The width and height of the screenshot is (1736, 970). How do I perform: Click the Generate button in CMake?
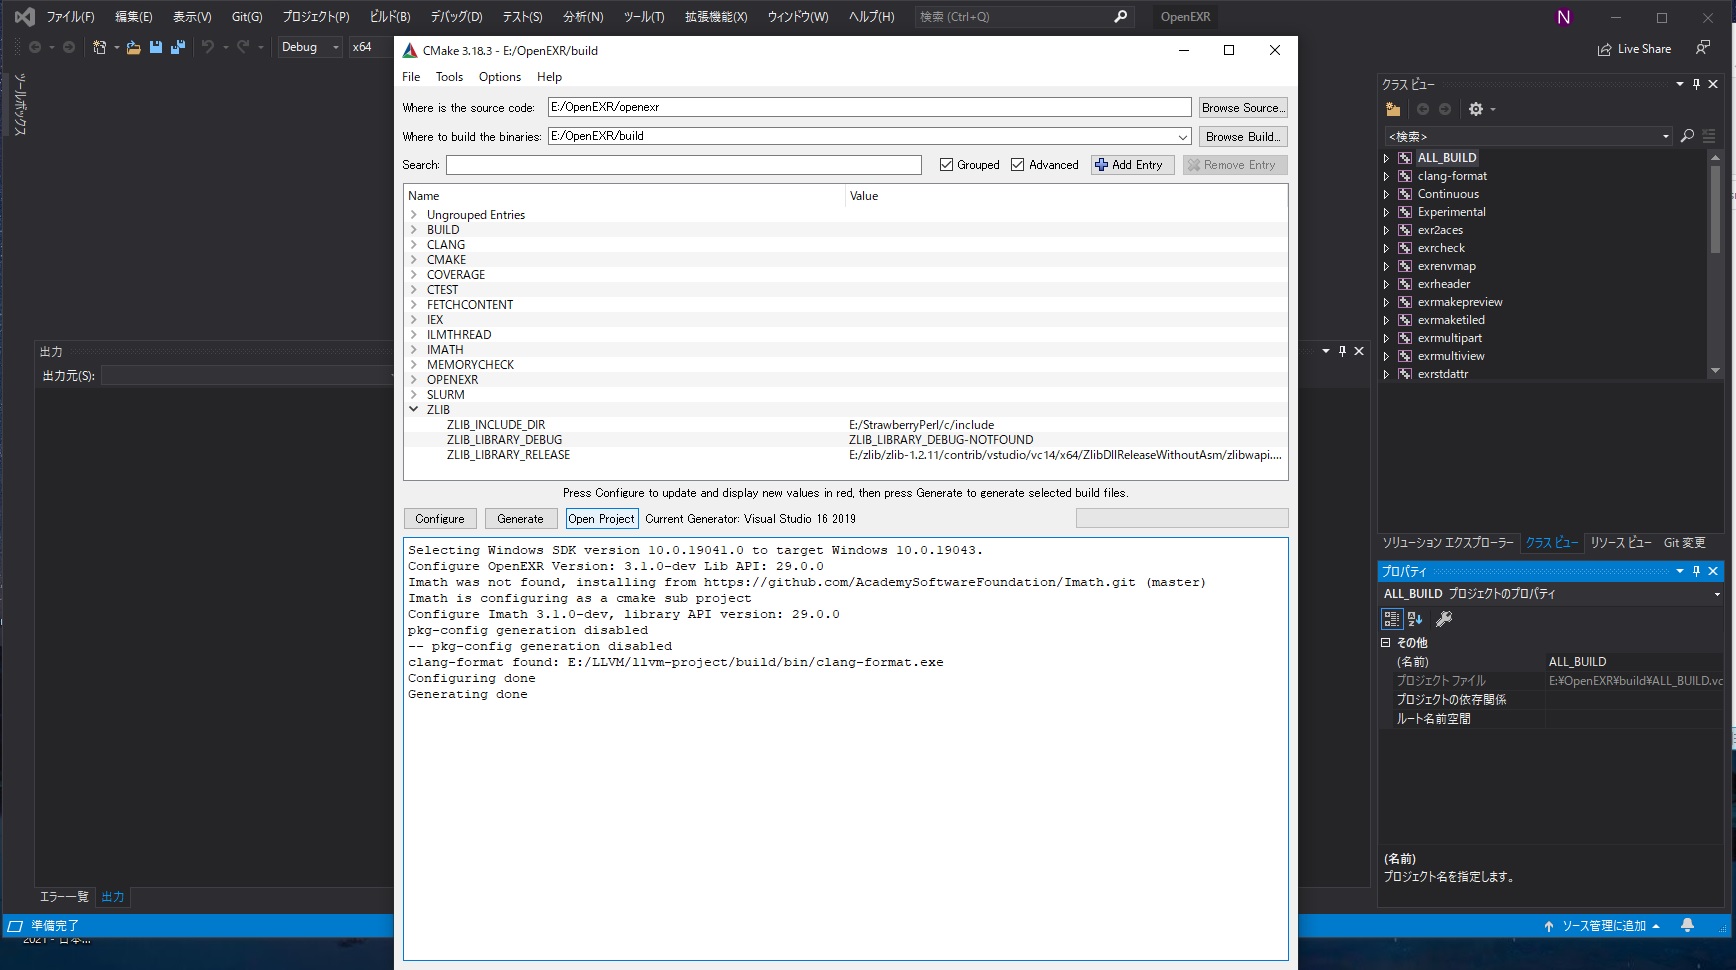(x=521, y=518)
